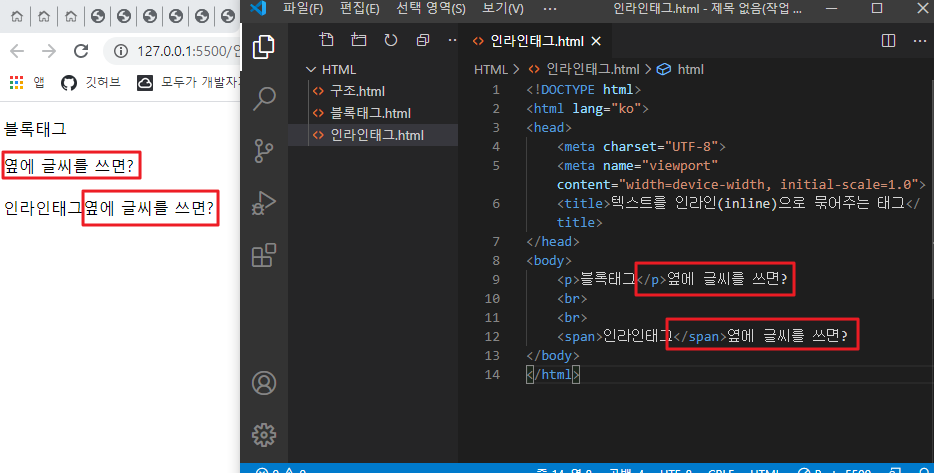Create a new file in Explorer
Viewport: 934px width, 473px height.
(x=326, y=40)
